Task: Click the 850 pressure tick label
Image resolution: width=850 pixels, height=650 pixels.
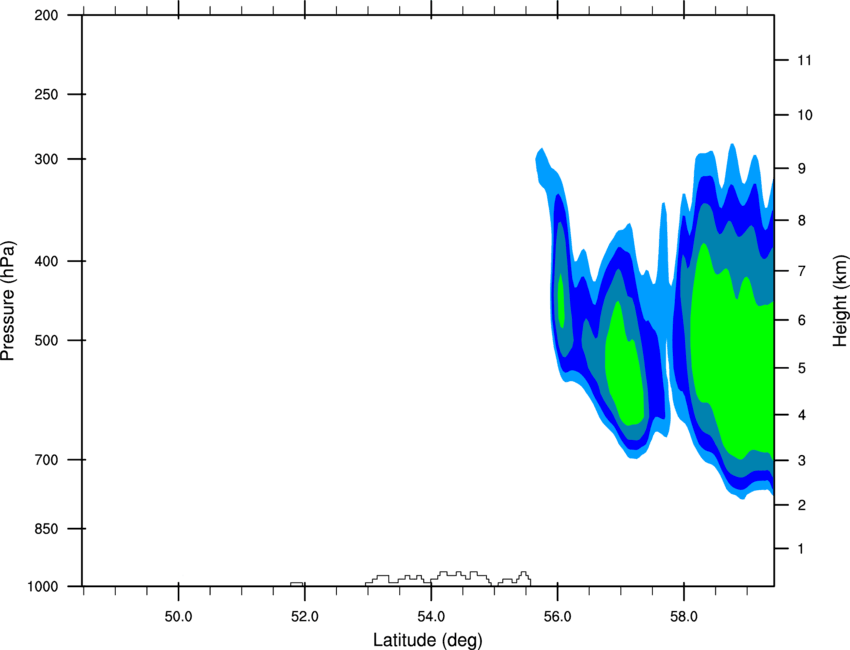Action: pos(46,529)
